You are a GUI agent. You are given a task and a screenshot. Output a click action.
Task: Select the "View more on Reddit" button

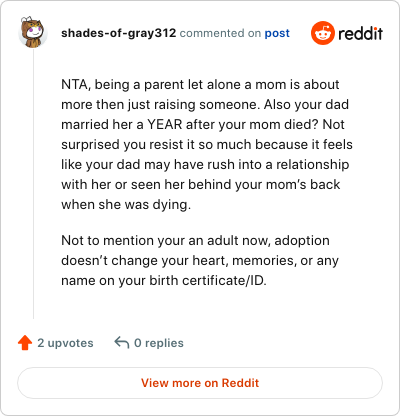pos(200,383)
